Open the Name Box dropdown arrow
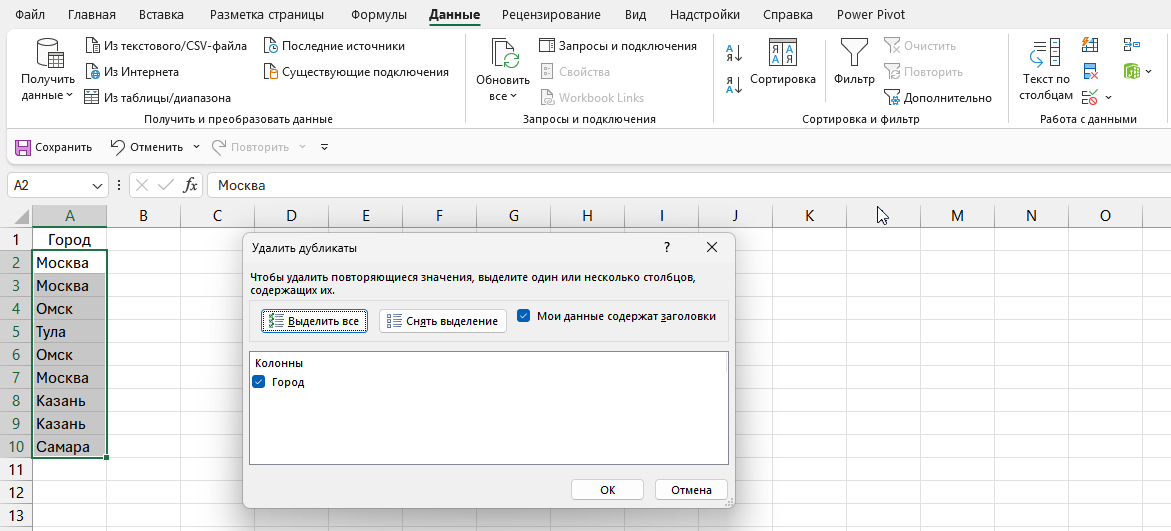 [98, 186]
